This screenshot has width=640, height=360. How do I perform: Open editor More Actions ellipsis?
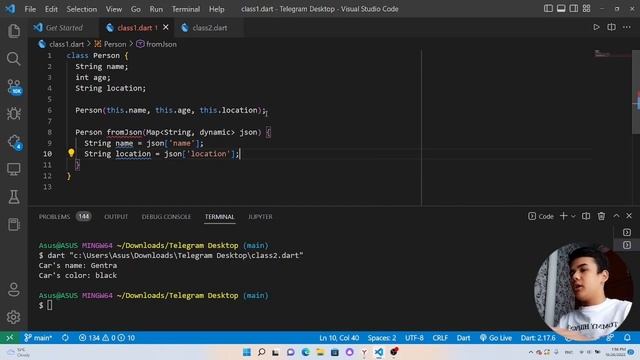point(627,27)
